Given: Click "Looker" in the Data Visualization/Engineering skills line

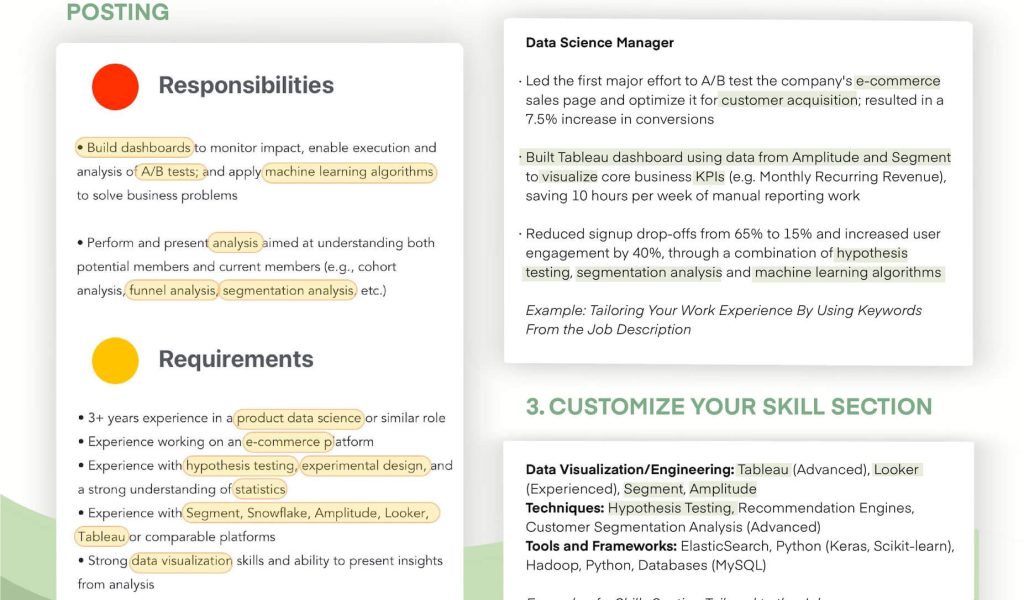Looking at the screenshot, I should coord(896,469).
